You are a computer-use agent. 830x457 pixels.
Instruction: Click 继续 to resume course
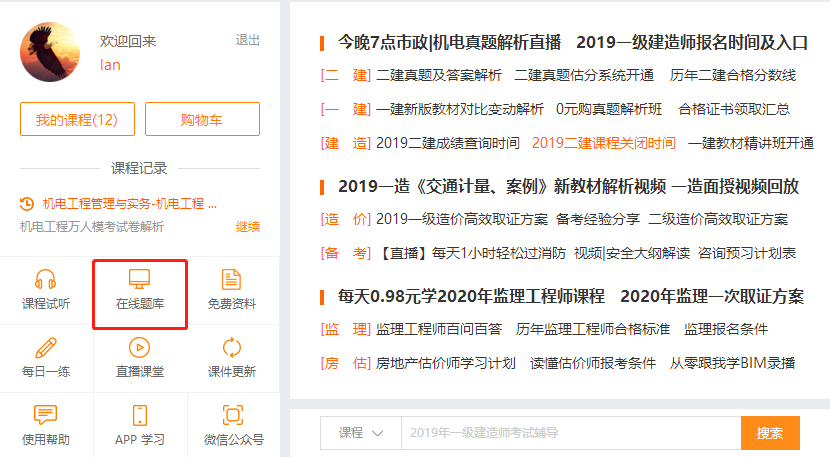coord(247,227)
